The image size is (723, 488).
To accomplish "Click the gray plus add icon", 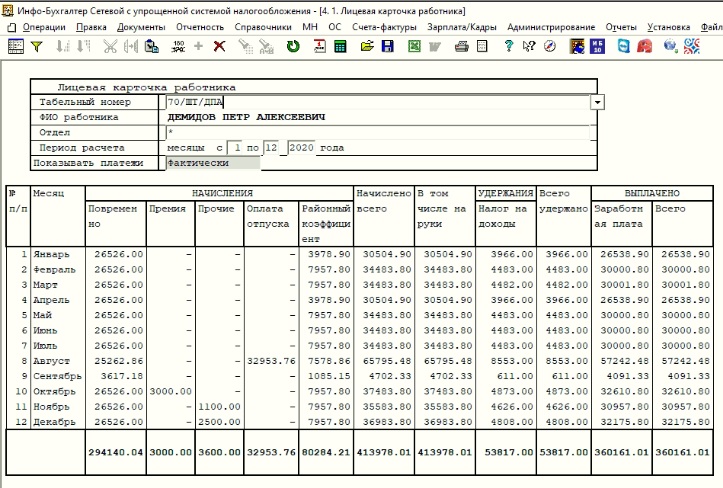I will [x=198, y=46].
